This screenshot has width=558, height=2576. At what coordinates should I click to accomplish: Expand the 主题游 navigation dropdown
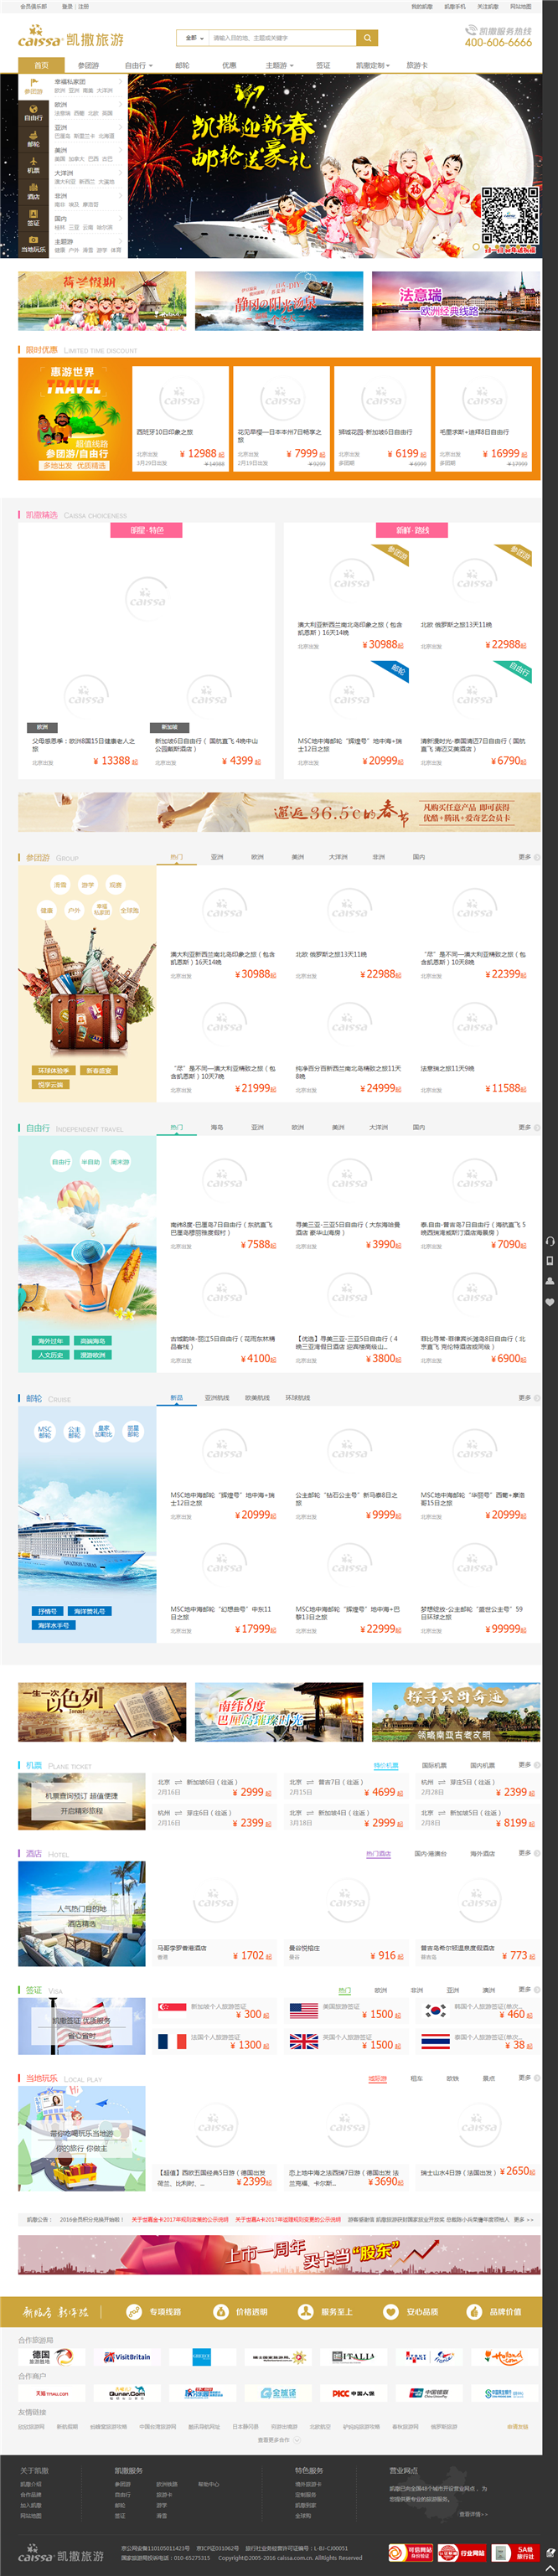(279, 65)
